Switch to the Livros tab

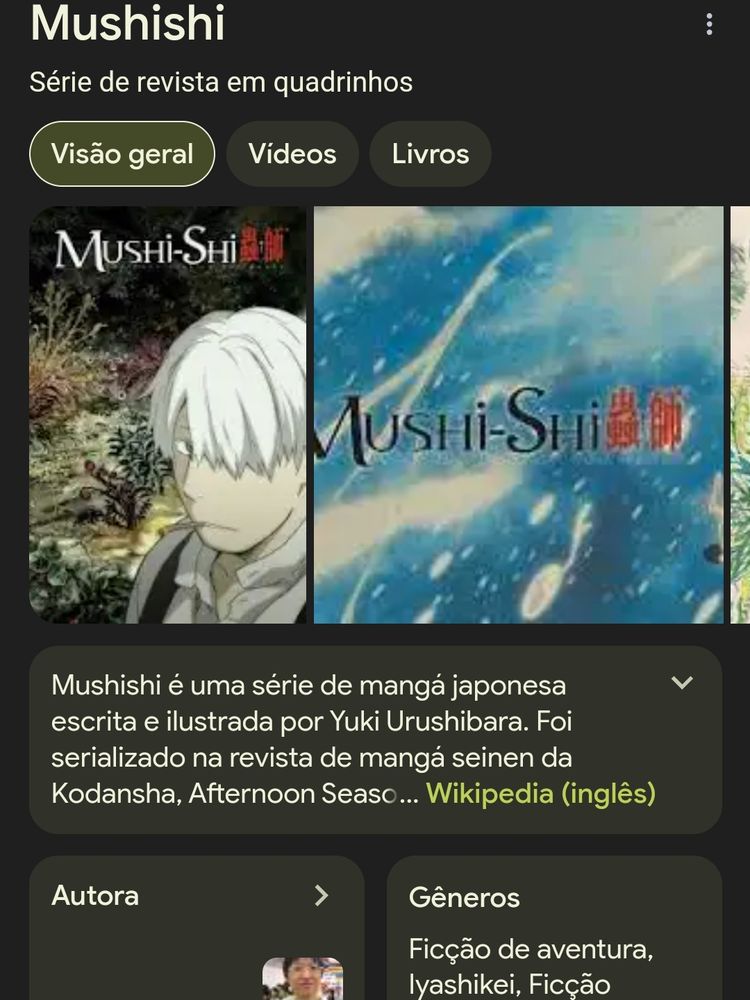(x=430, y=154)
